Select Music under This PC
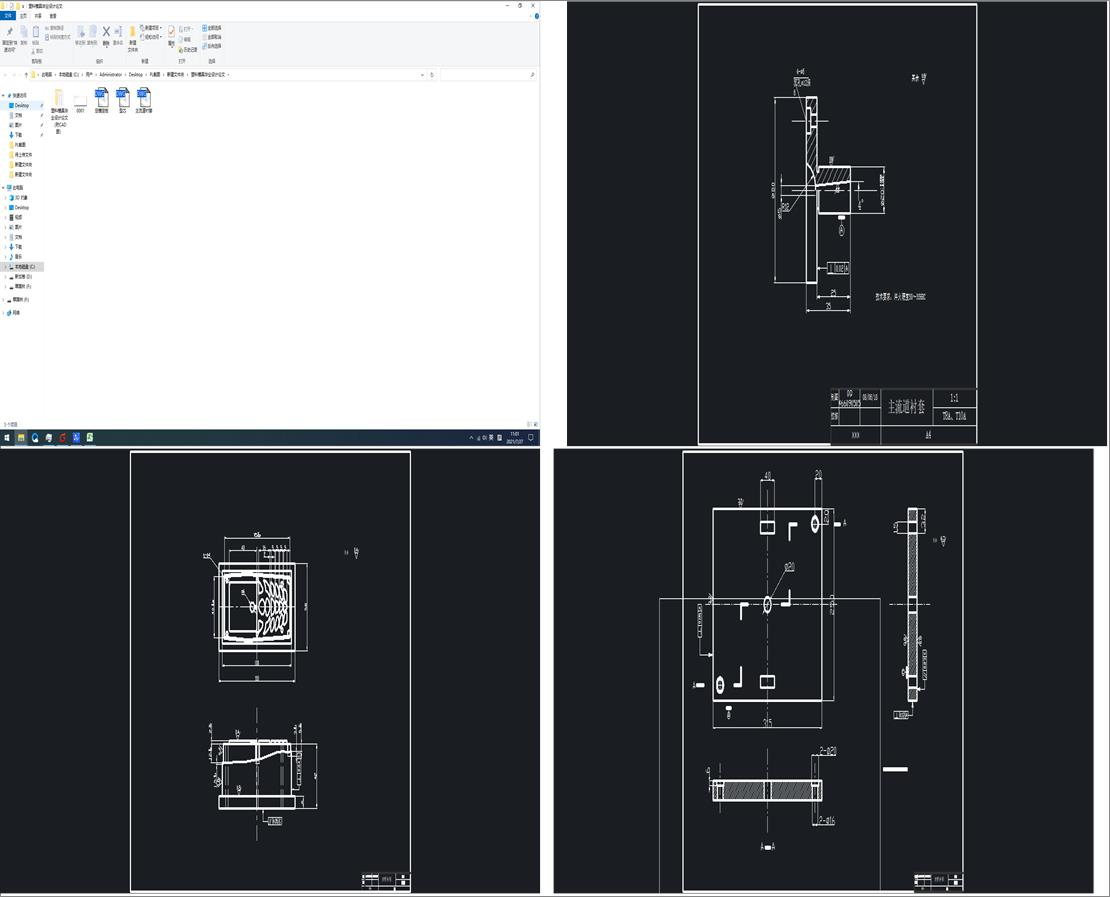The height and width of the screenshot is (897, 1110). coord(18,256)
